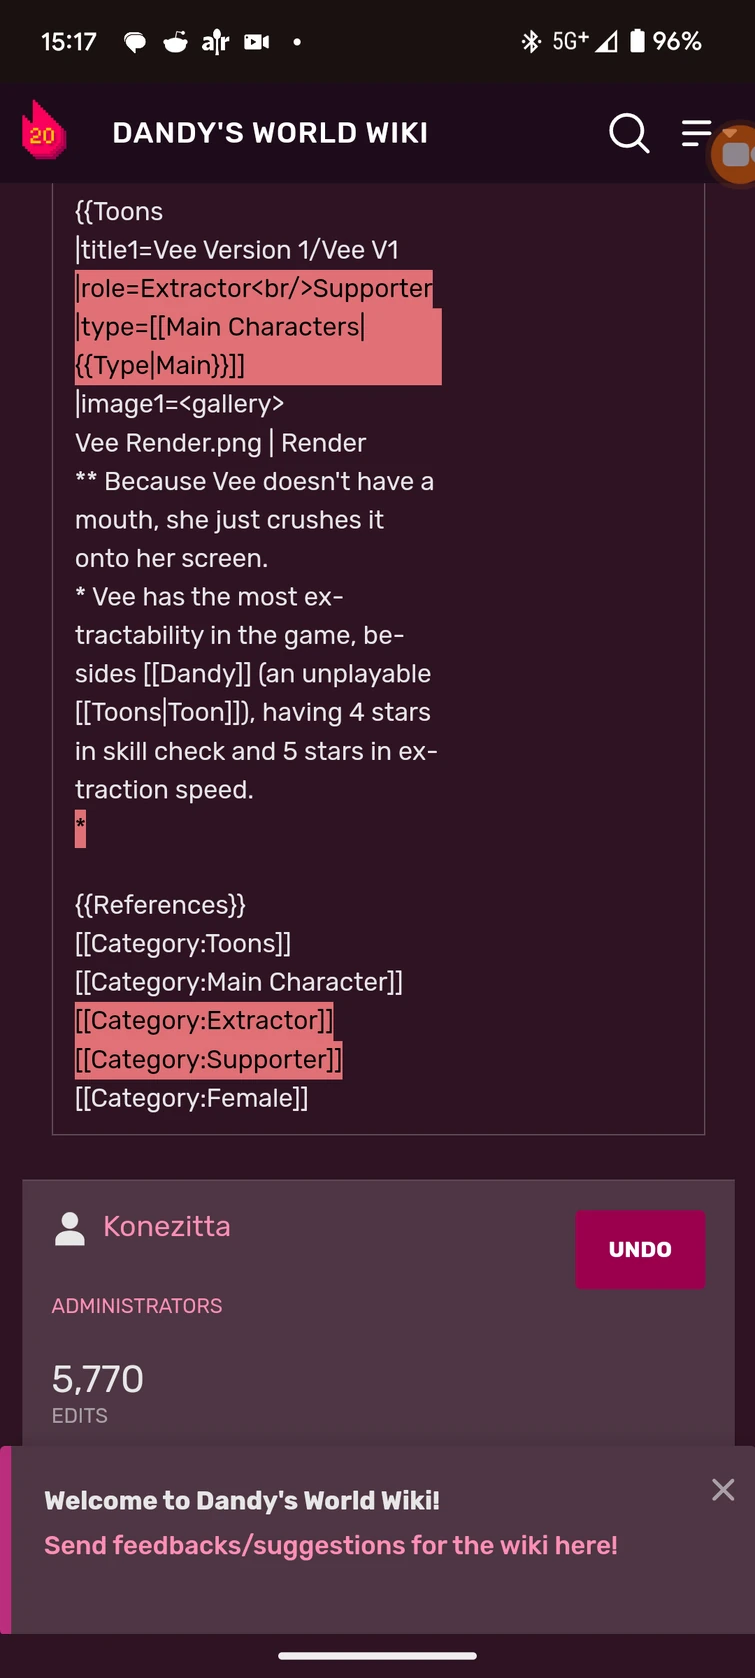Tap the orange floating camera bubble
Image resolution: width=755 pixels, height=1678 pixels.
tap(735, 154)
